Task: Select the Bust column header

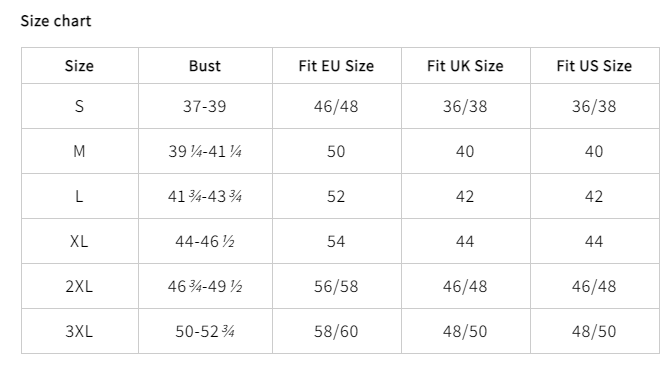Action: [205, 66]
